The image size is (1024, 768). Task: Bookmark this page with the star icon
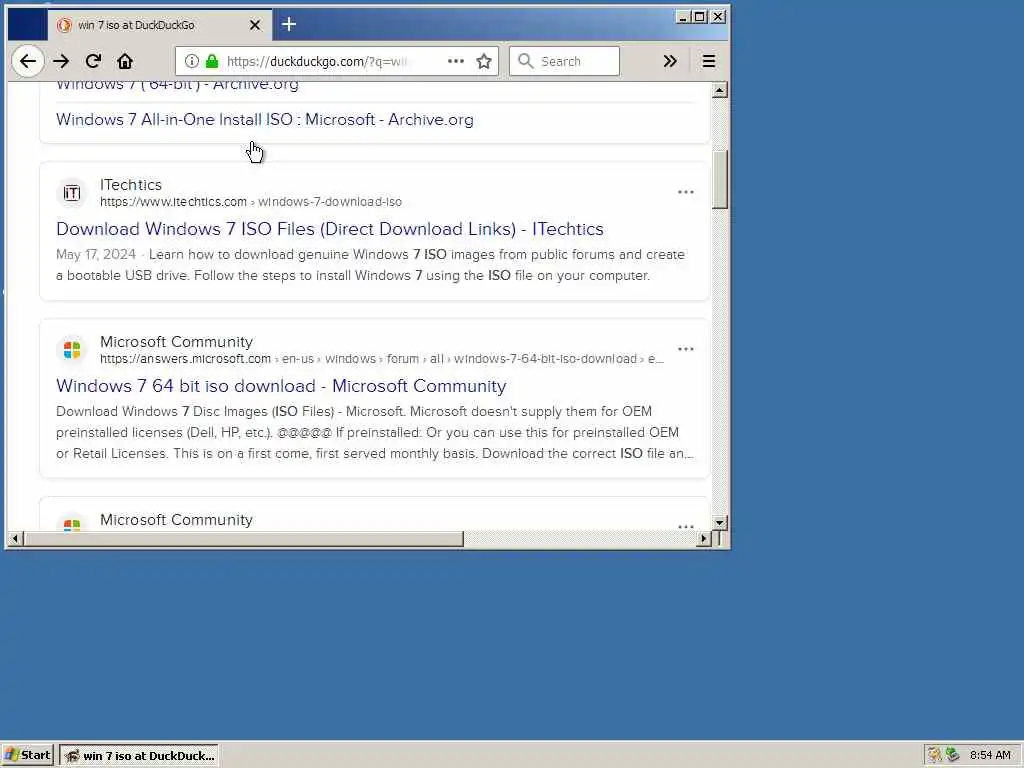click(x=484, y=61)
